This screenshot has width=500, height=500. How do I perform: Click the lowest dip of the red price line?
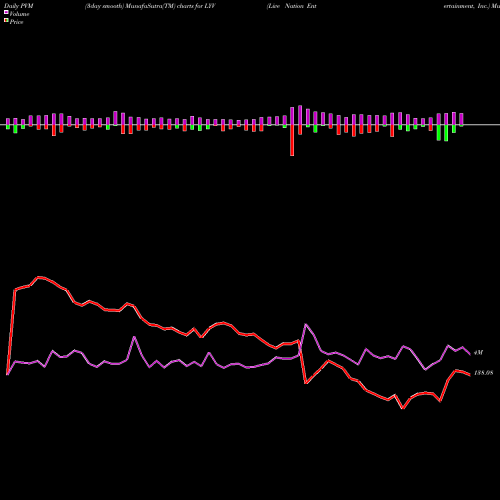pos(403,408)
